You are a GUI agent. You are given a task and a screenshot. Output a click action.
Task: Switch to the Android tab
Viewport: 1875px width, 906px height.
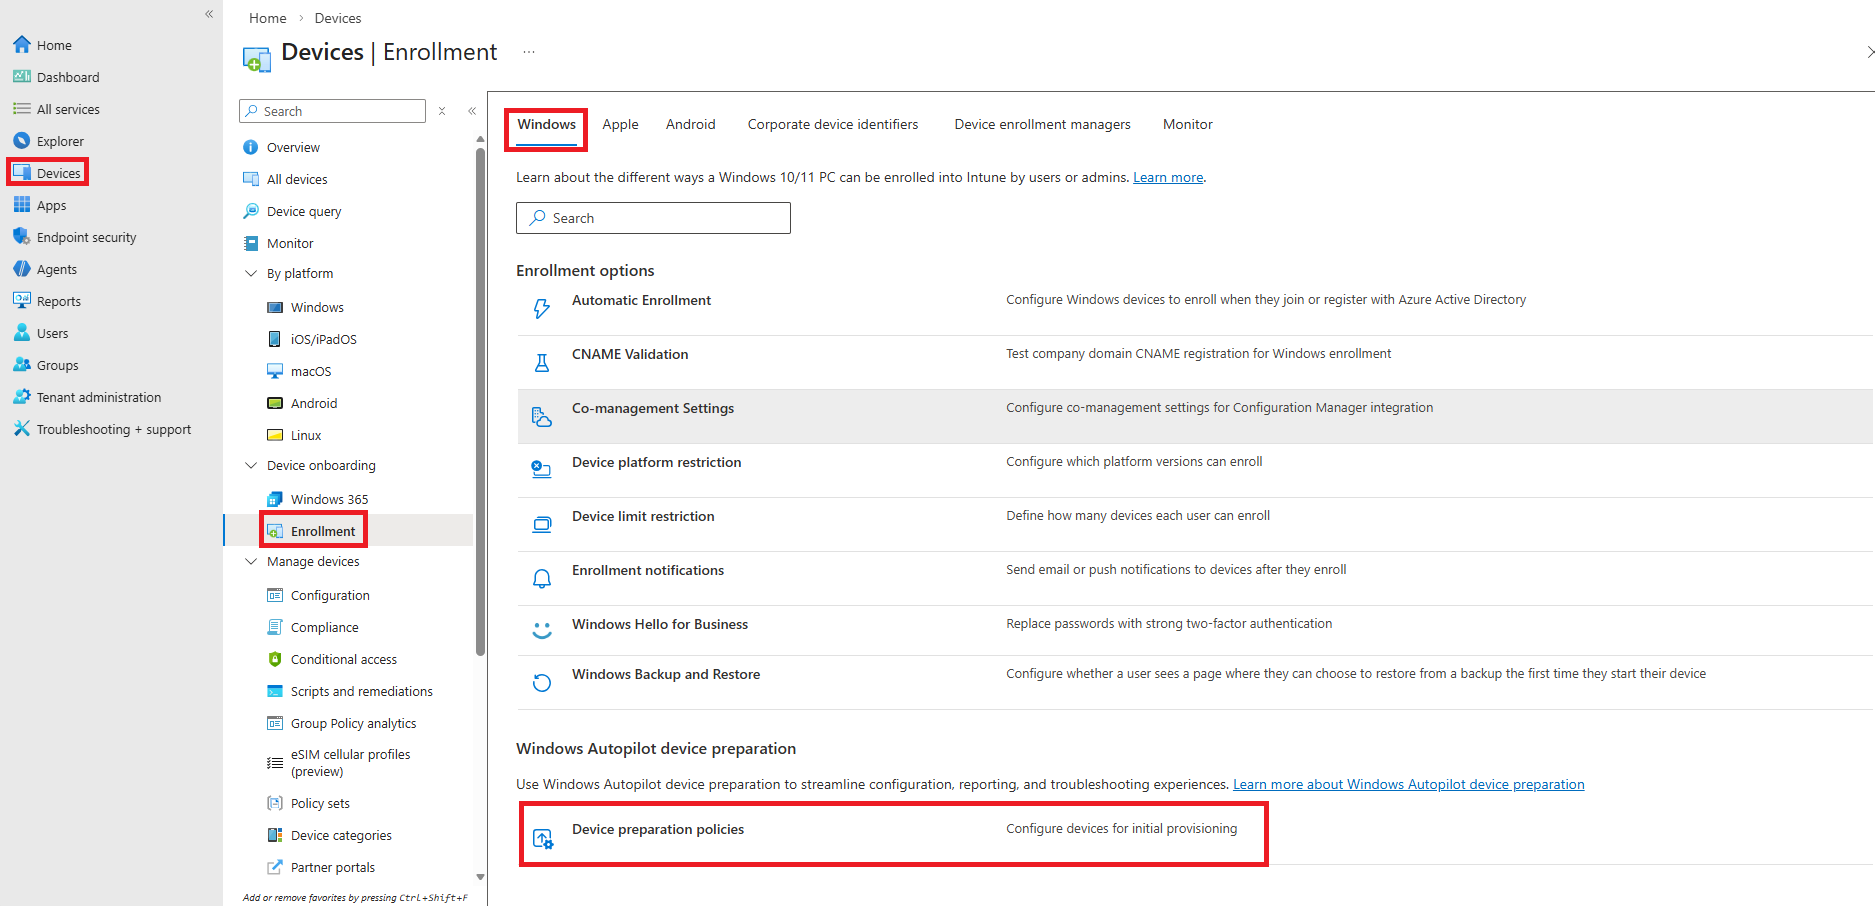pos(691,124)
